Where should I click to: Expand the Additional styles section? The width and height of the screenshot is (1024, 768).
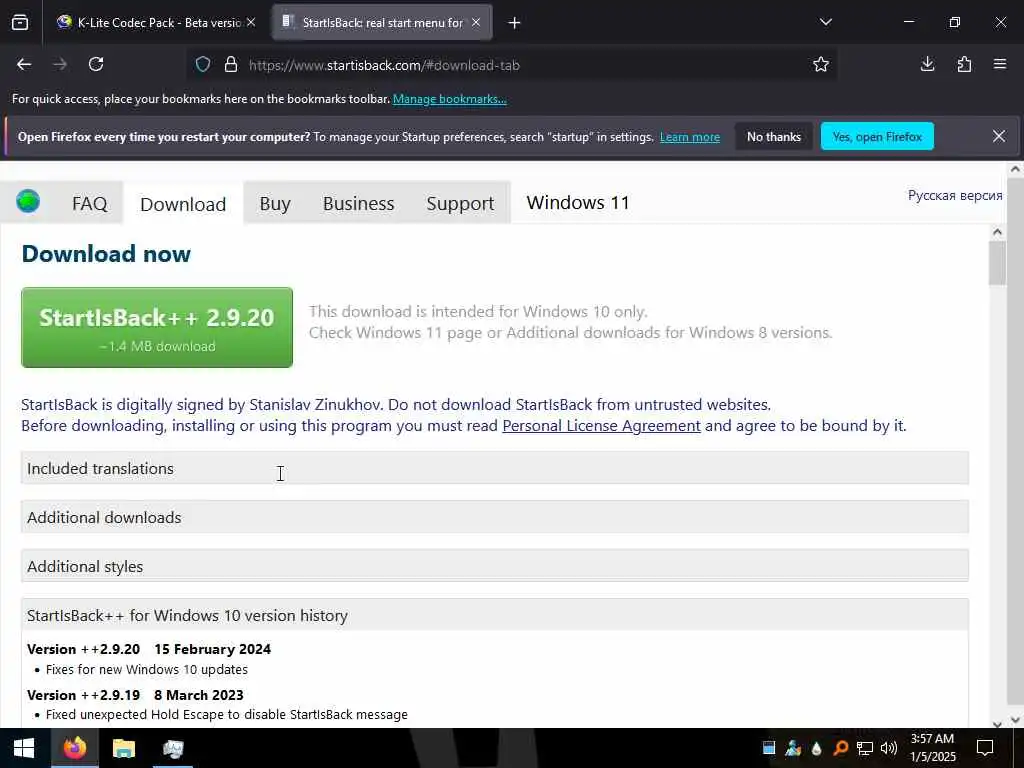pos(495,566)
